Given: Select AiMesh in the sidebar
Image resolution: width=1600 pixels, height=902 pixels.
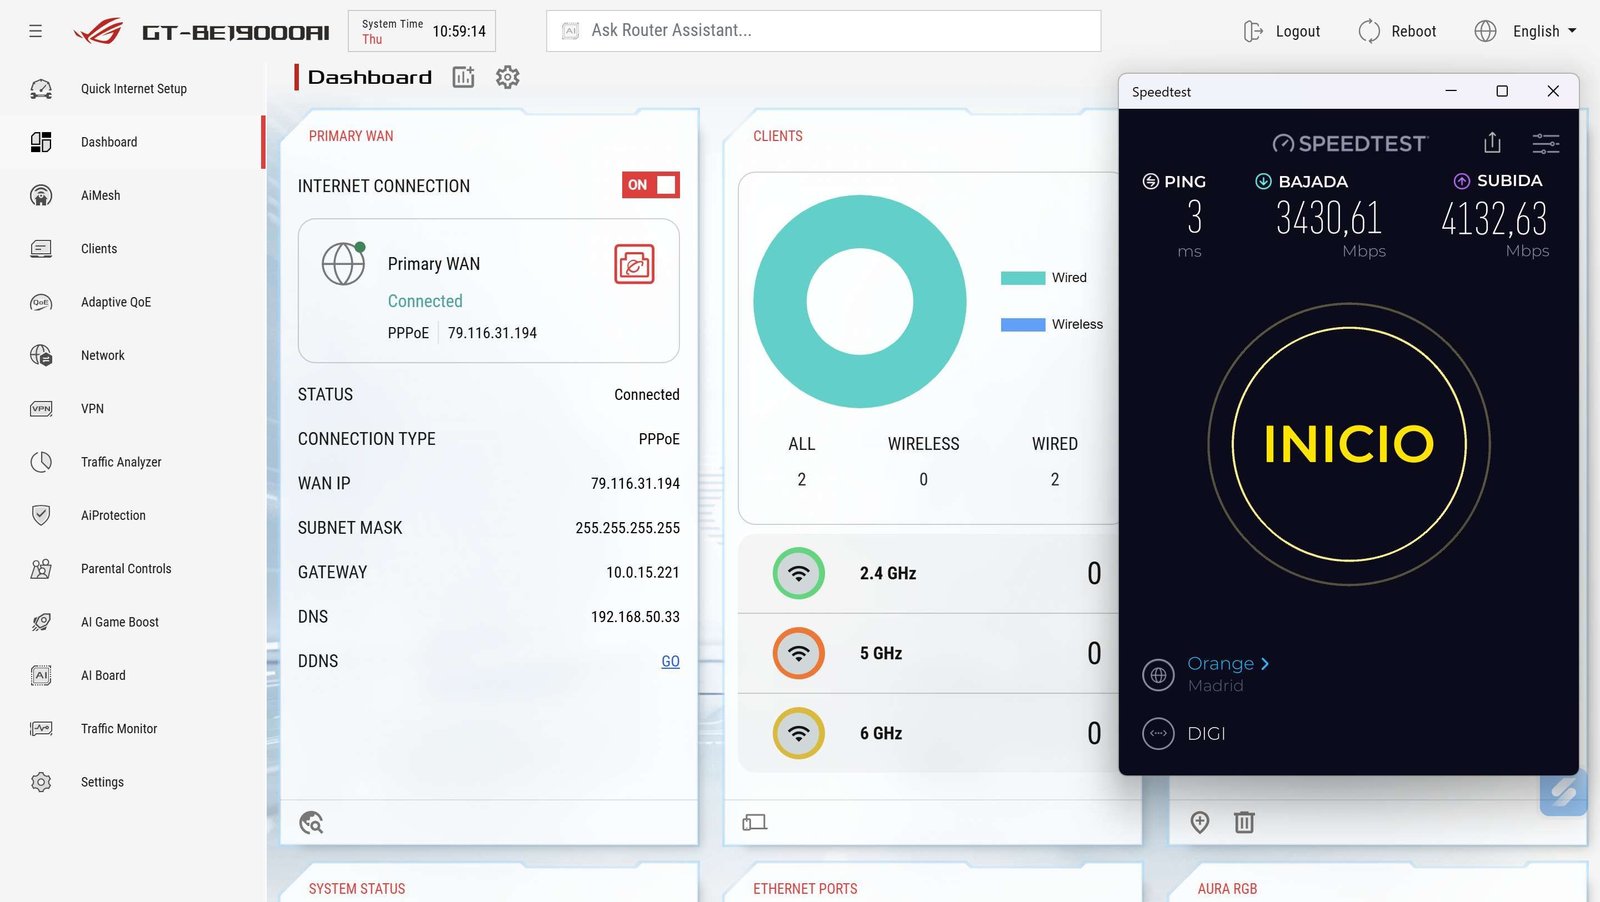Looking at the screenshot, I should pyautogui.click(x=100, y=195).
